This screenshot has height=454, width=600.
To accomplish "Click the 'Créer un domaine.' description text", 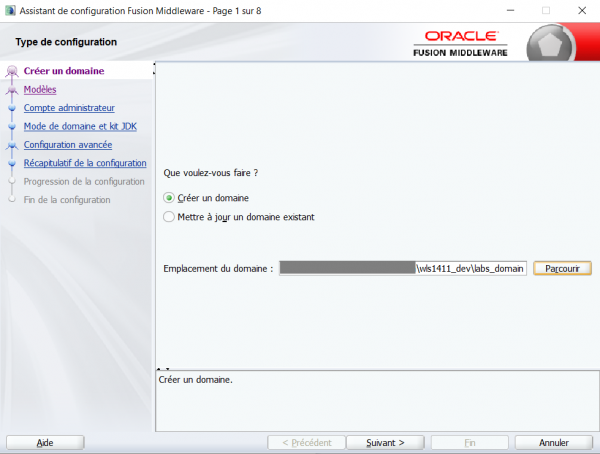I will coord(196,380).
